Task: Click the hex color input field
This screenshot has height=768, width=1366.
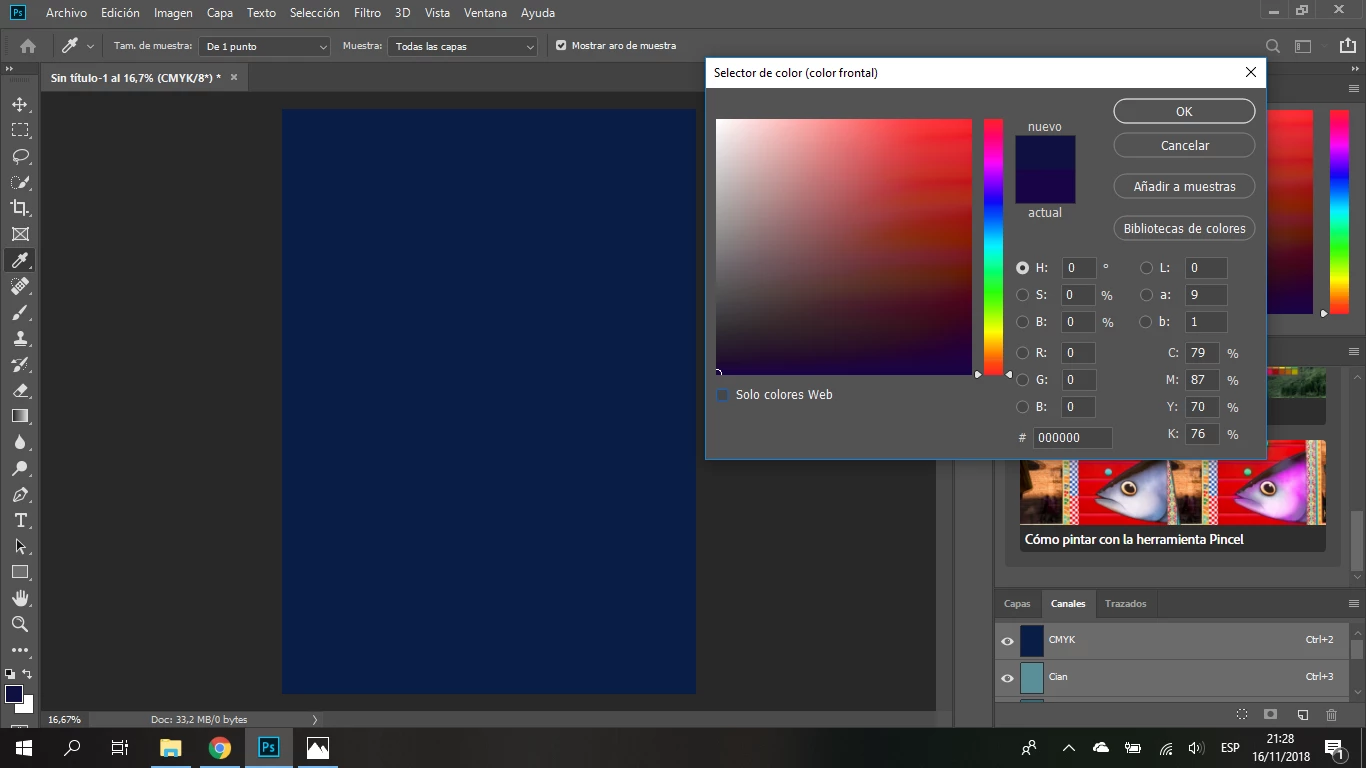Action: pos(1072,437)
